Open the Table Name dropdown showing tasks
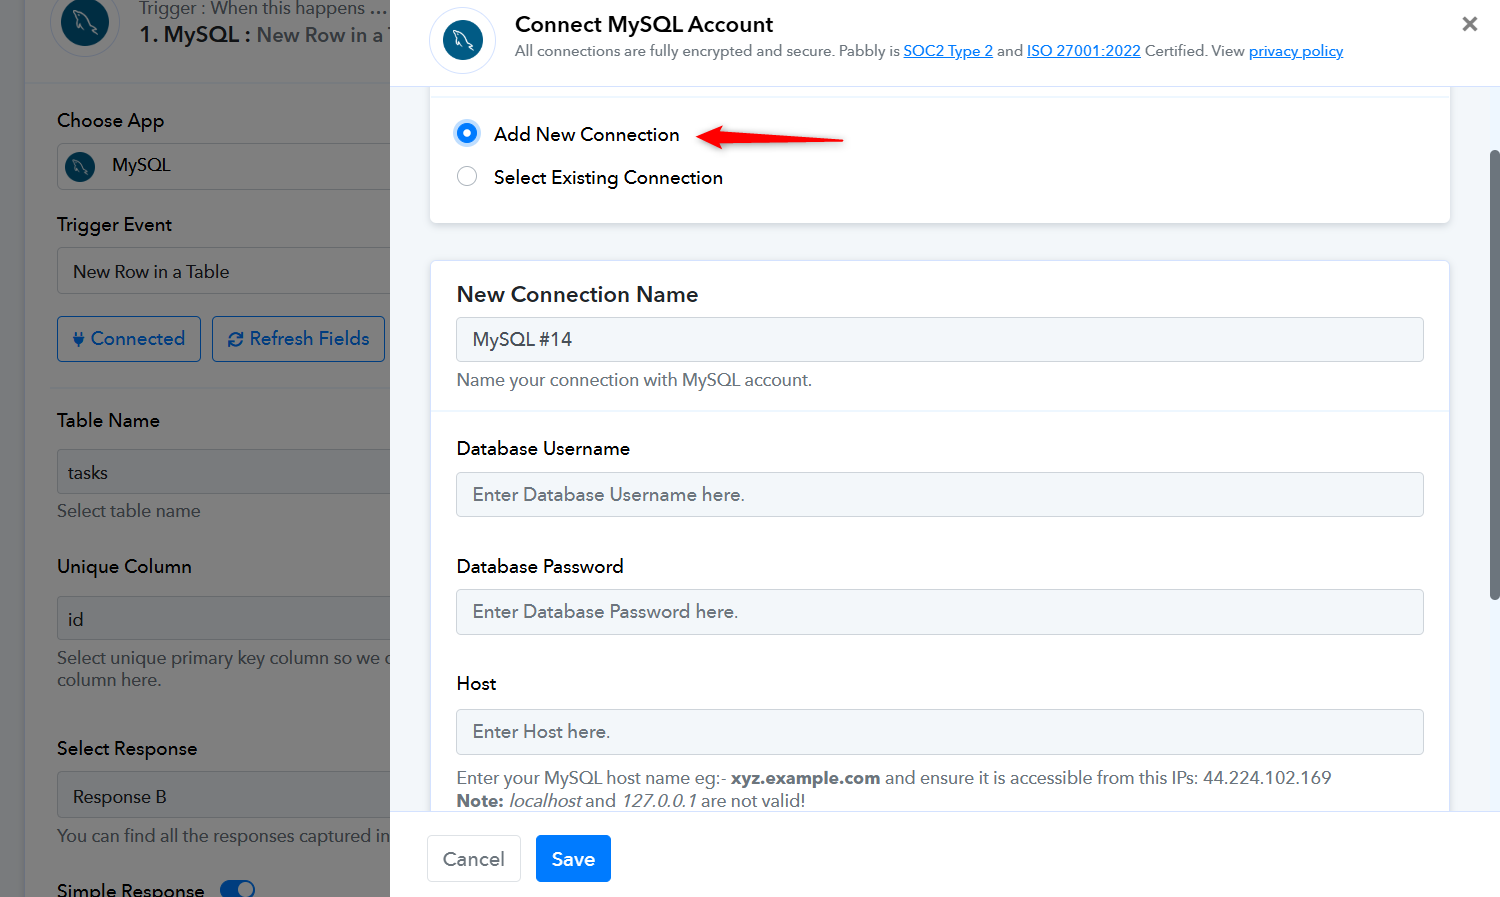 click(x=223, y=472)
